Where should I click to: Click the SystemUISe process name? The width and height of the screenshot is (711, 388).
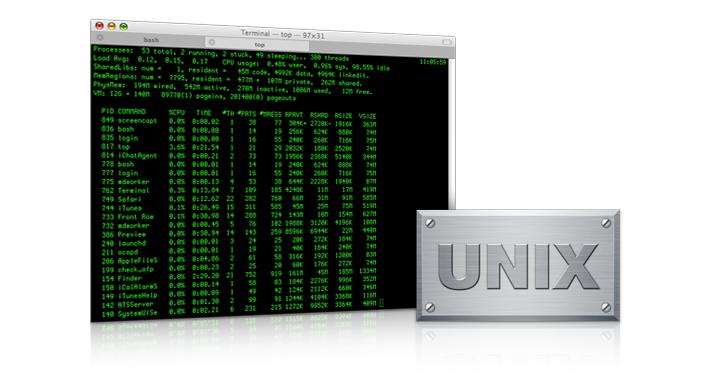click(137, 313)
